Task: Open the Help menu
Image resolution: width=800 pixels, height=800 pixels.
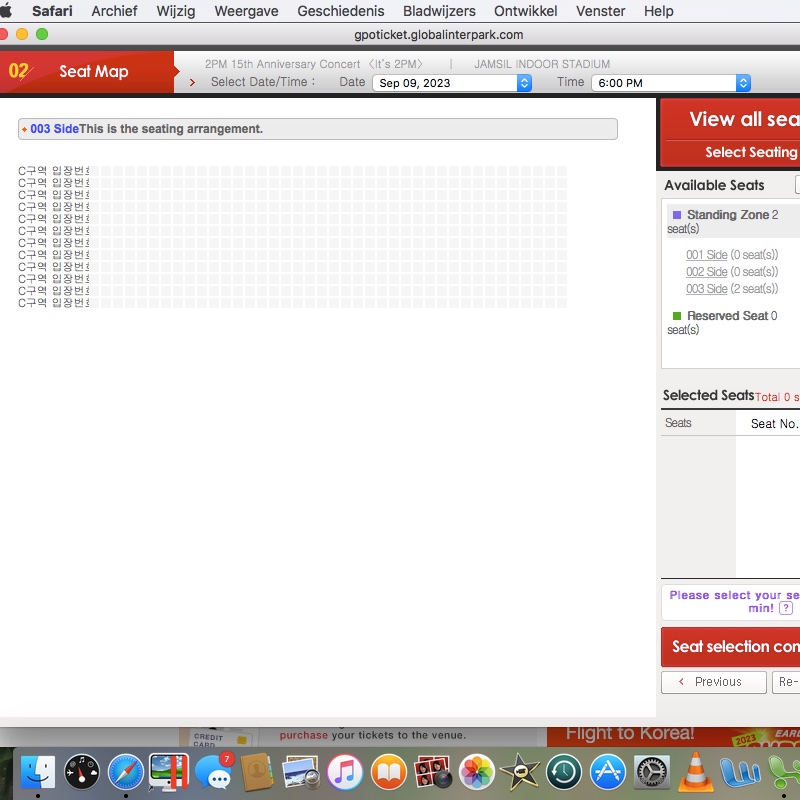Action: tap(659, 11)
